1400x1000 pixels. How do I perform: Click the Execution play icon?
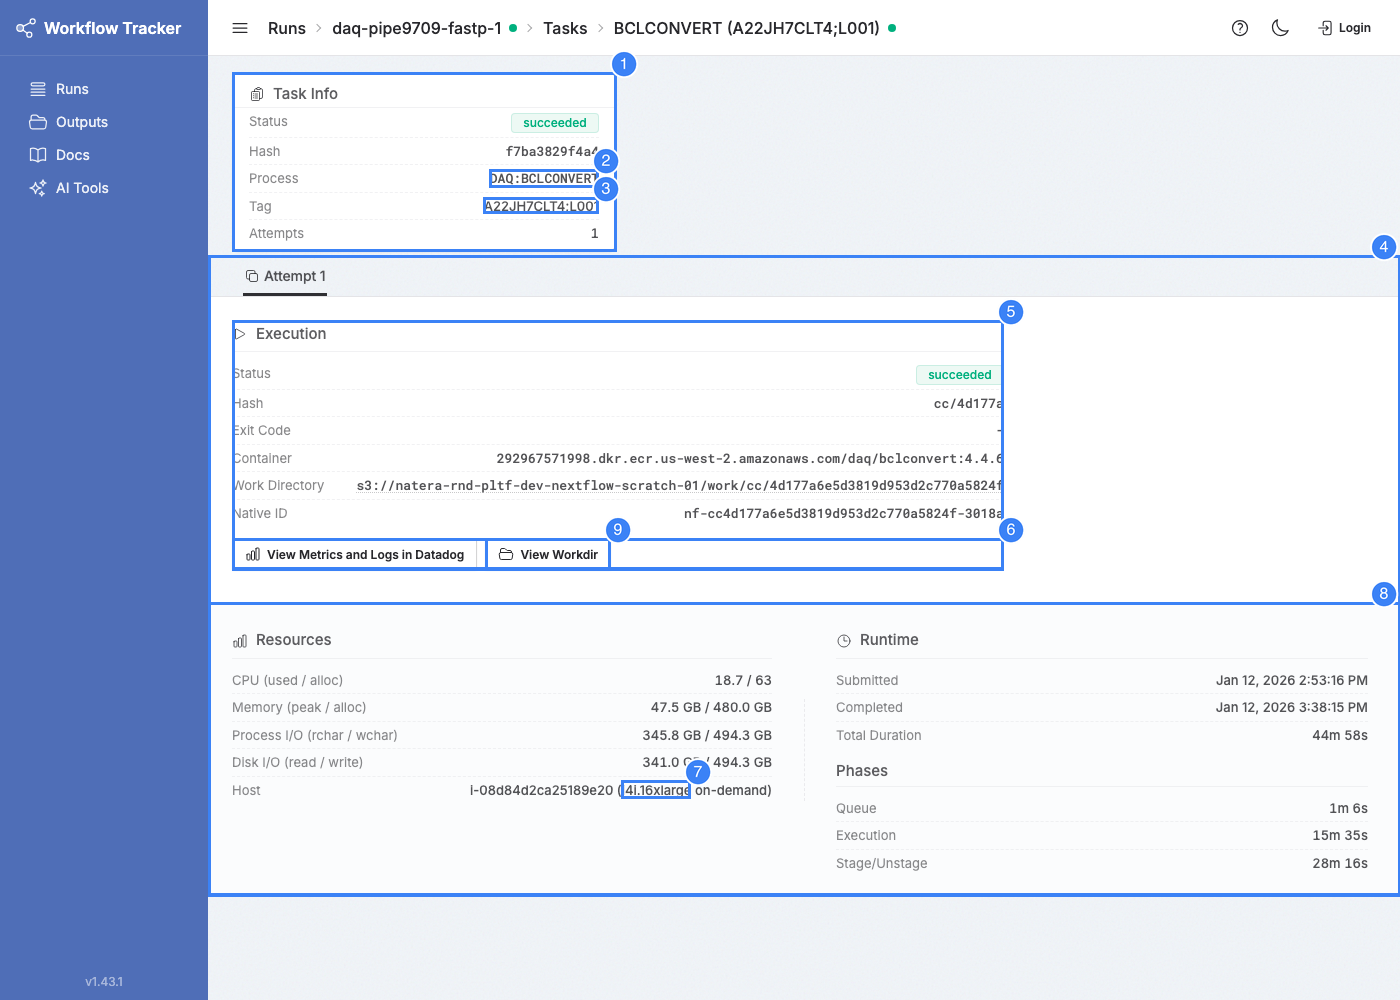[240, 334]
